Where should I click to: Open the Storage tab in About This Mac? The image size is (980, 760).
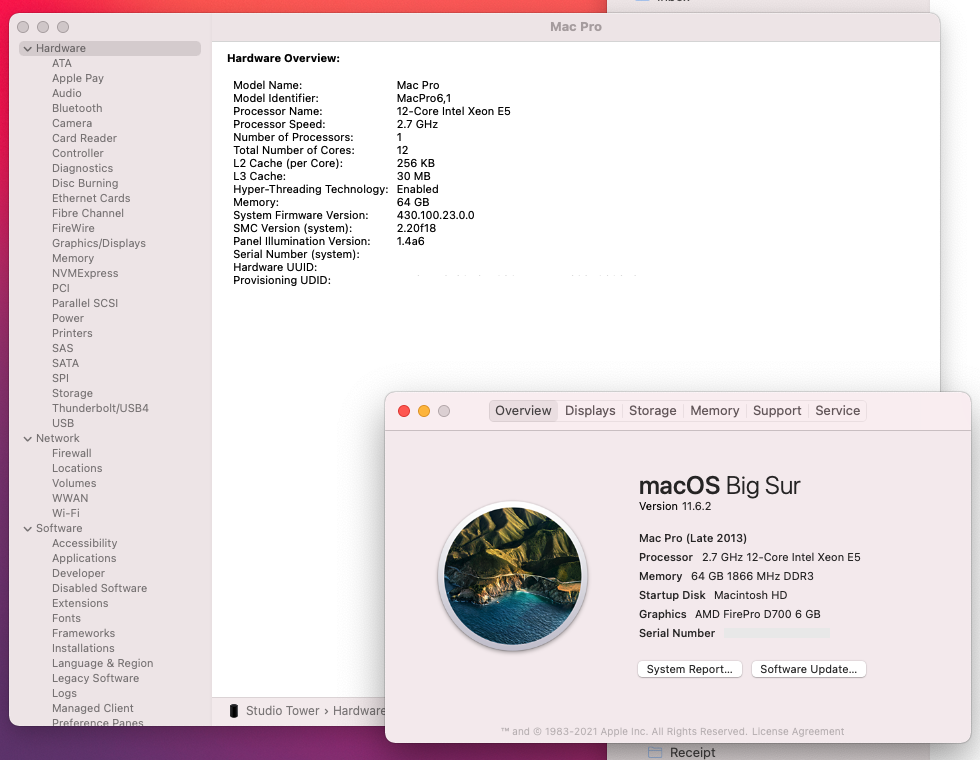[652, 411]
